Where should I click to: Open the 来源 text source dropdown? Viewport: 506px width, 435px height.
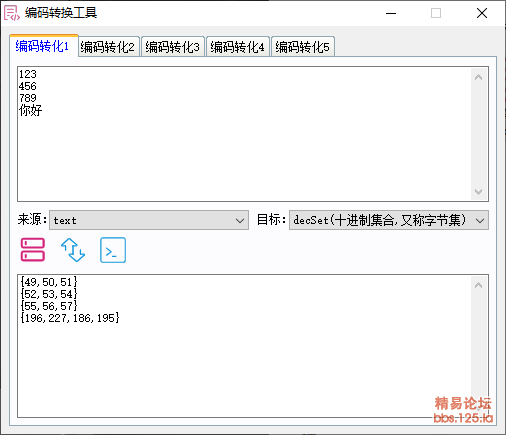point(149,220)
